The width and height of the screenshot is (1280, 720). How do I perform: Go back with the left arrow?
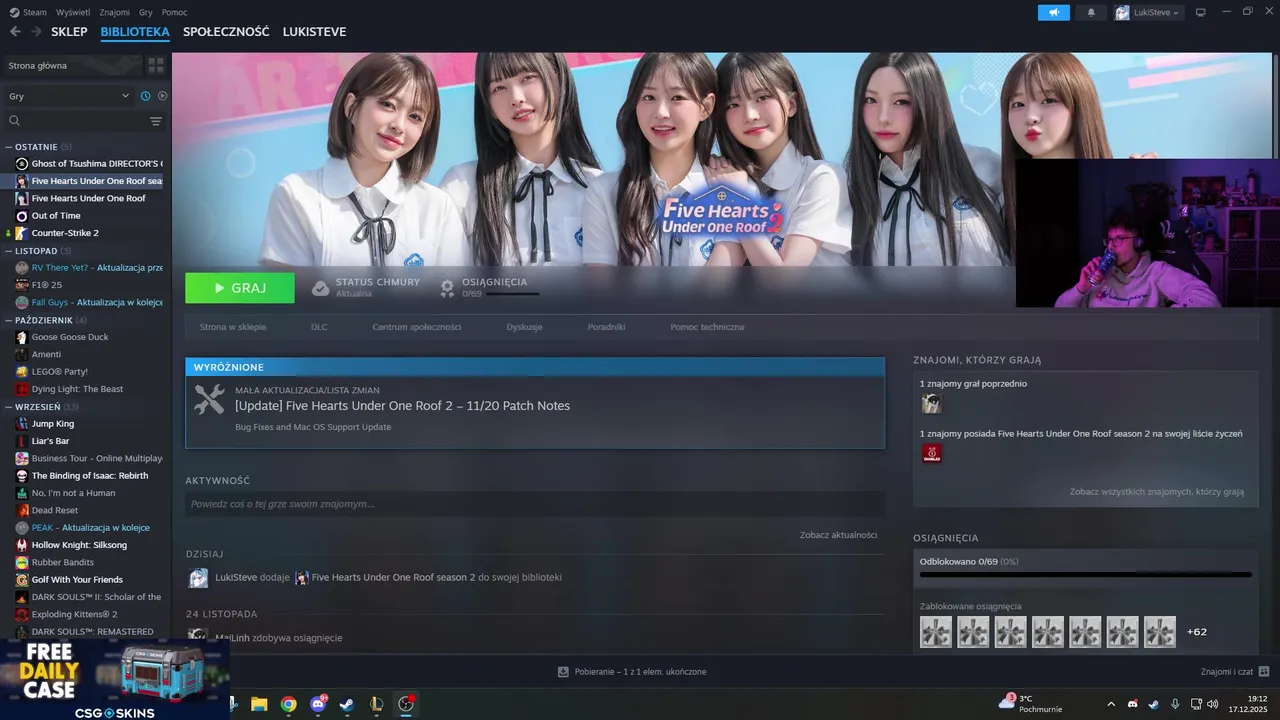tap(15, 32)
